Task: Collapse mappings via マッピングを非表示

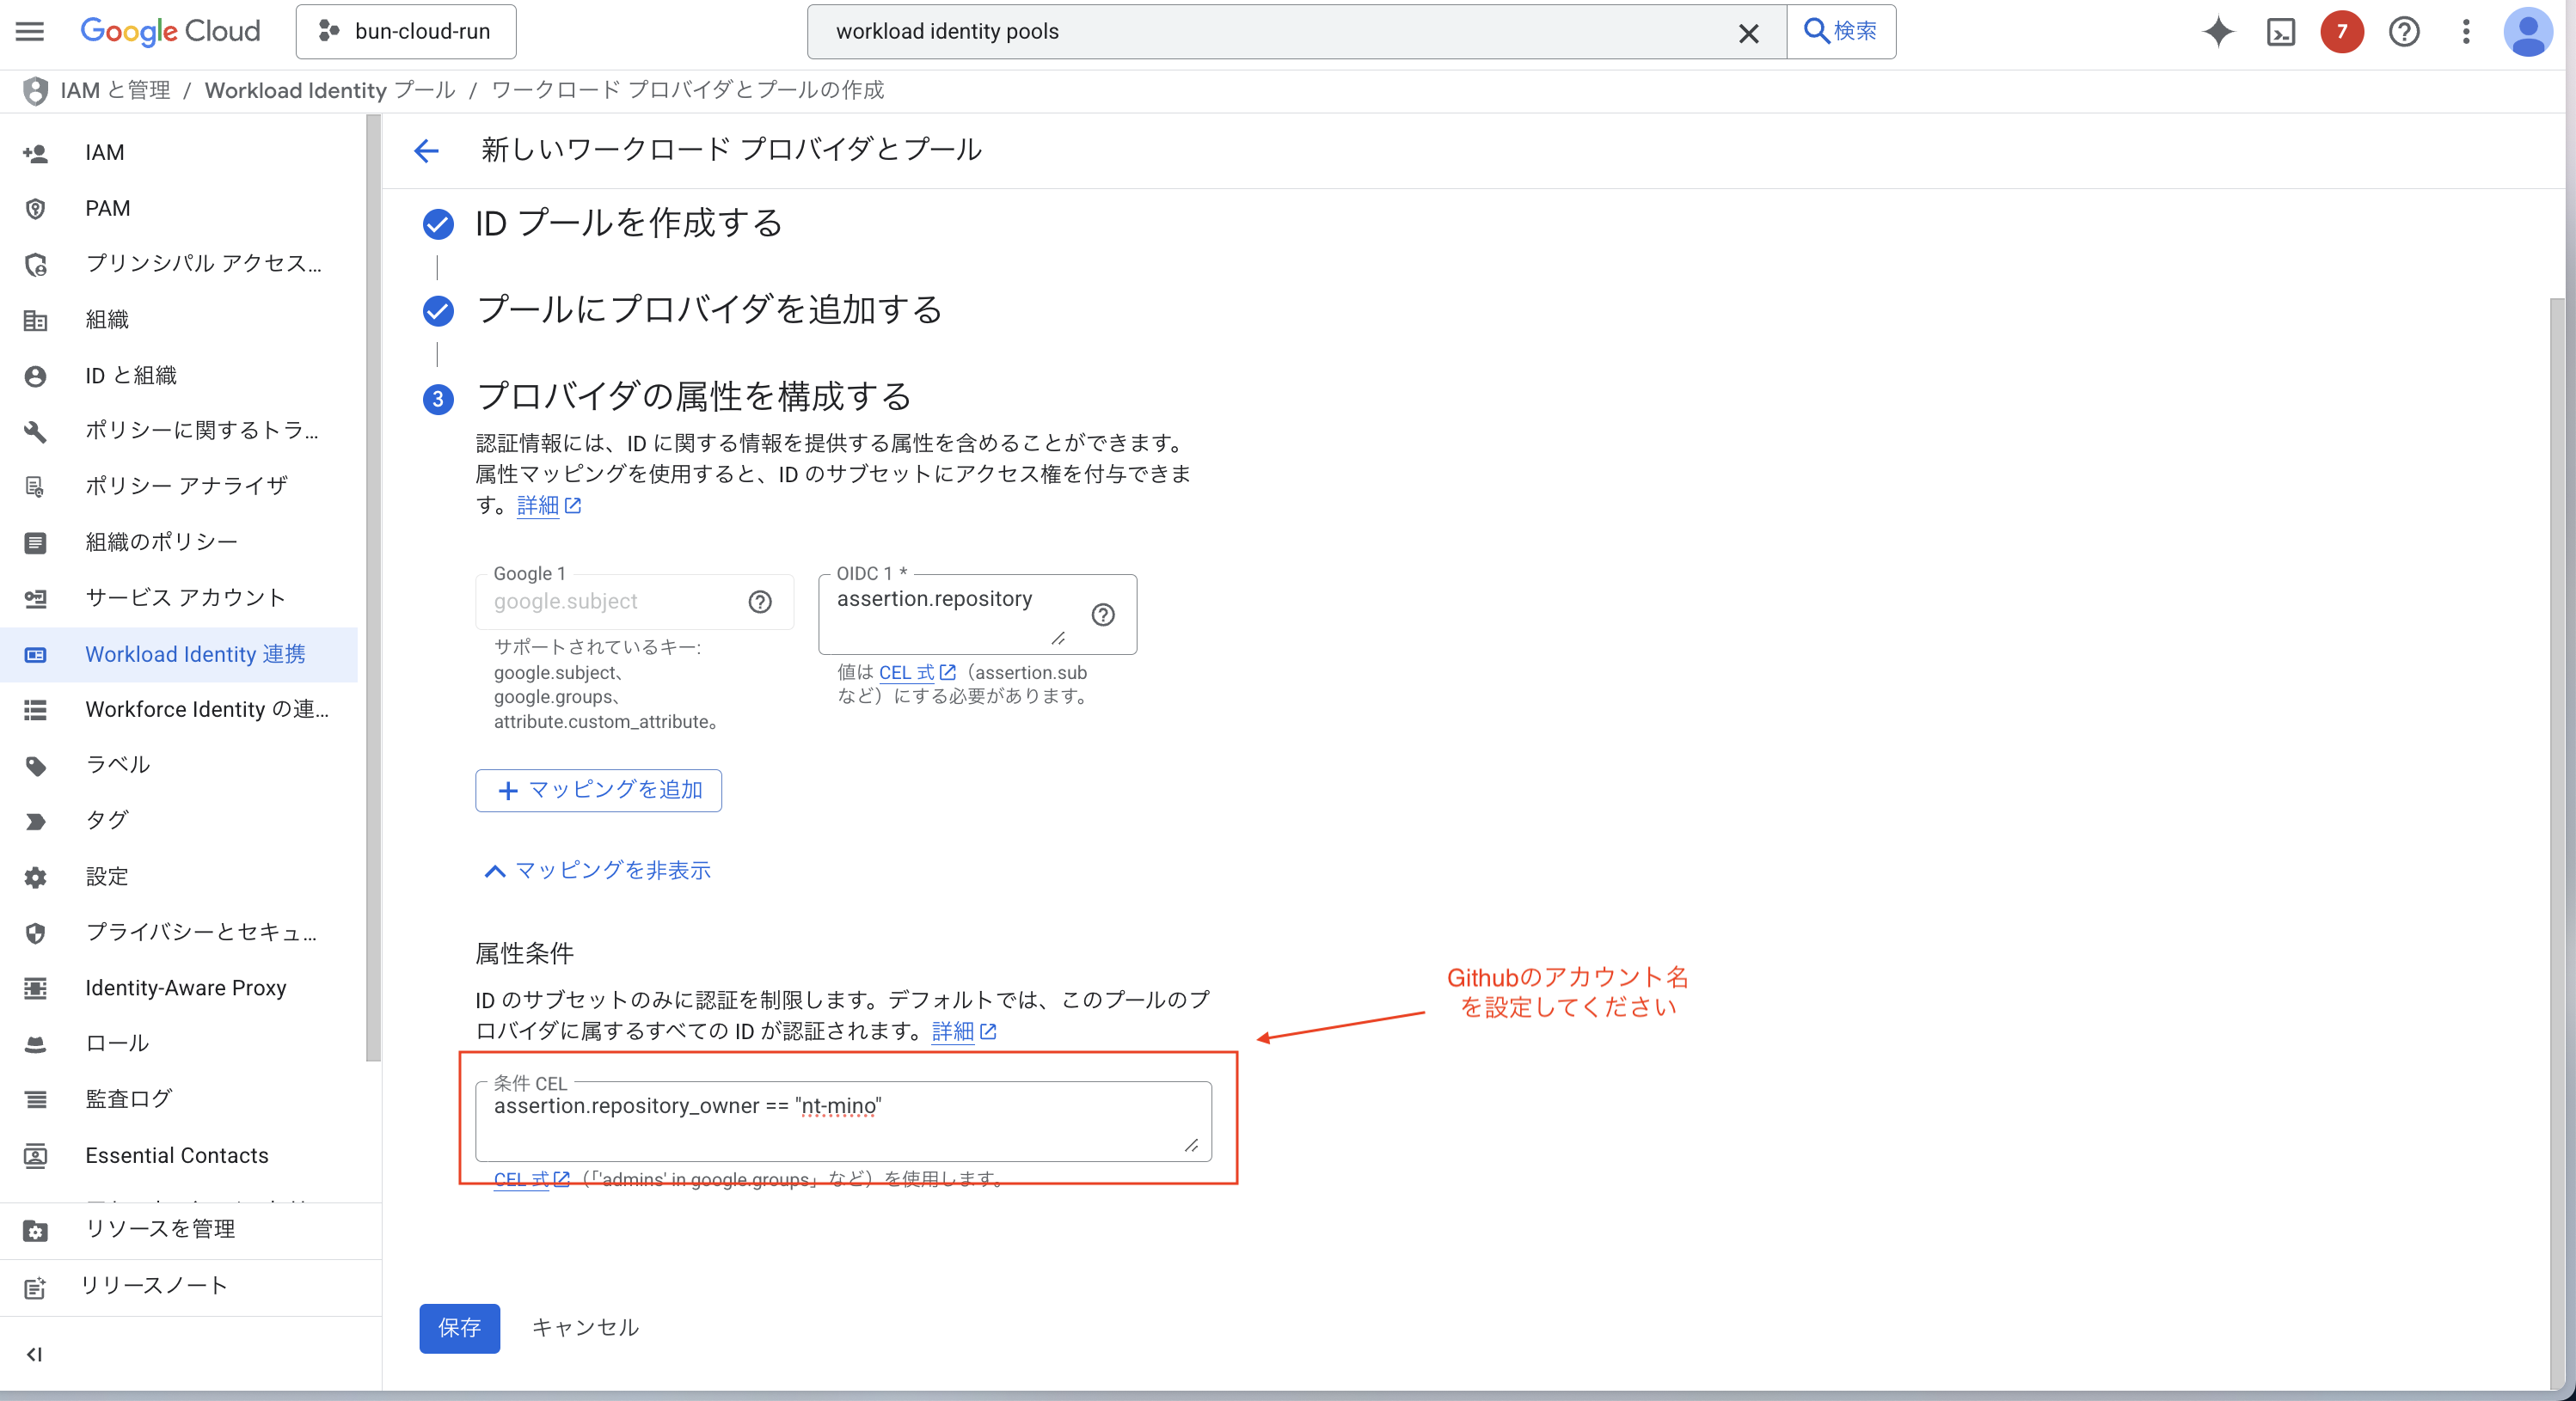Action: click(597, 870)
